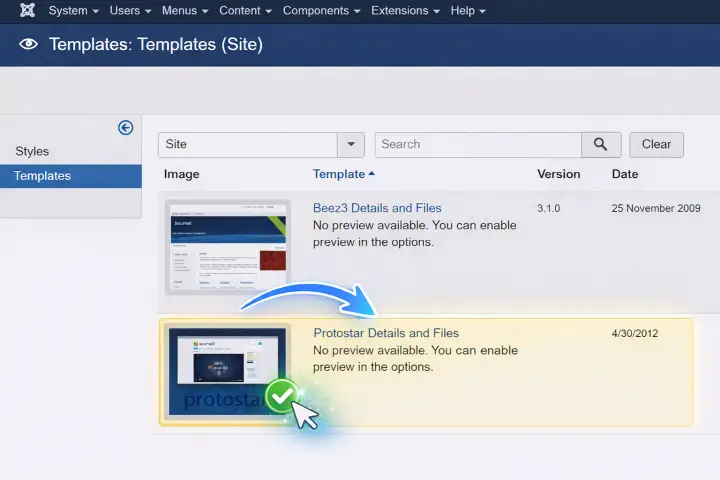Open Protostar Details and Files link
The width and height of the screenshot is (720, 480).
[x=386, y=333]
